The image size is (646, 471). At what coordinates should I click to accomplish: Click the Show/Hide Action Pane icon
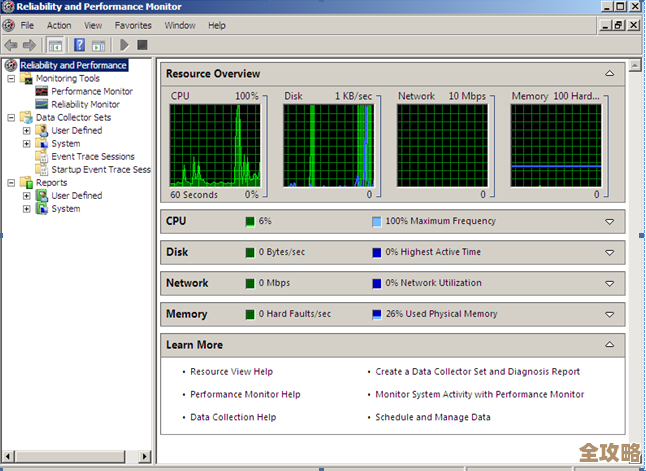pos(98,45)
